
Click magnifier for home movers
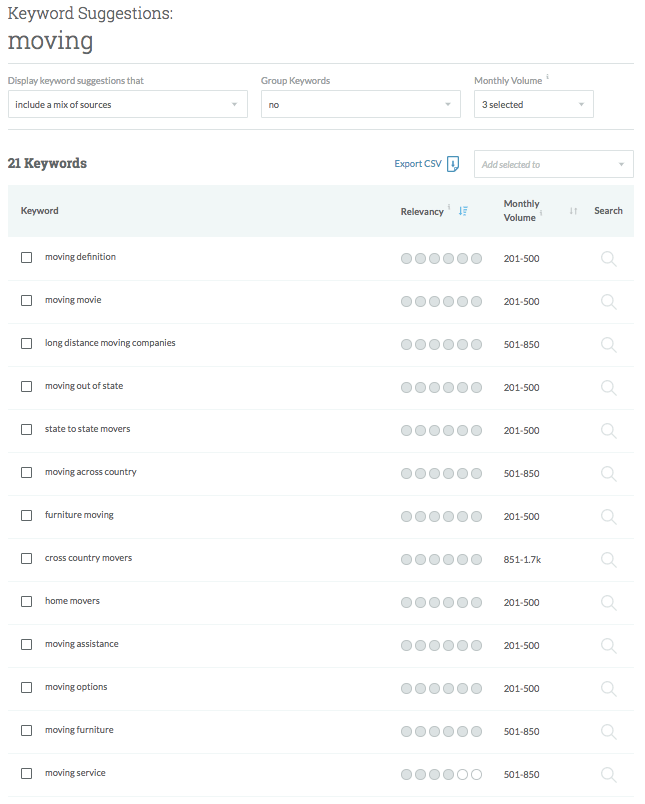pos(609,603)
